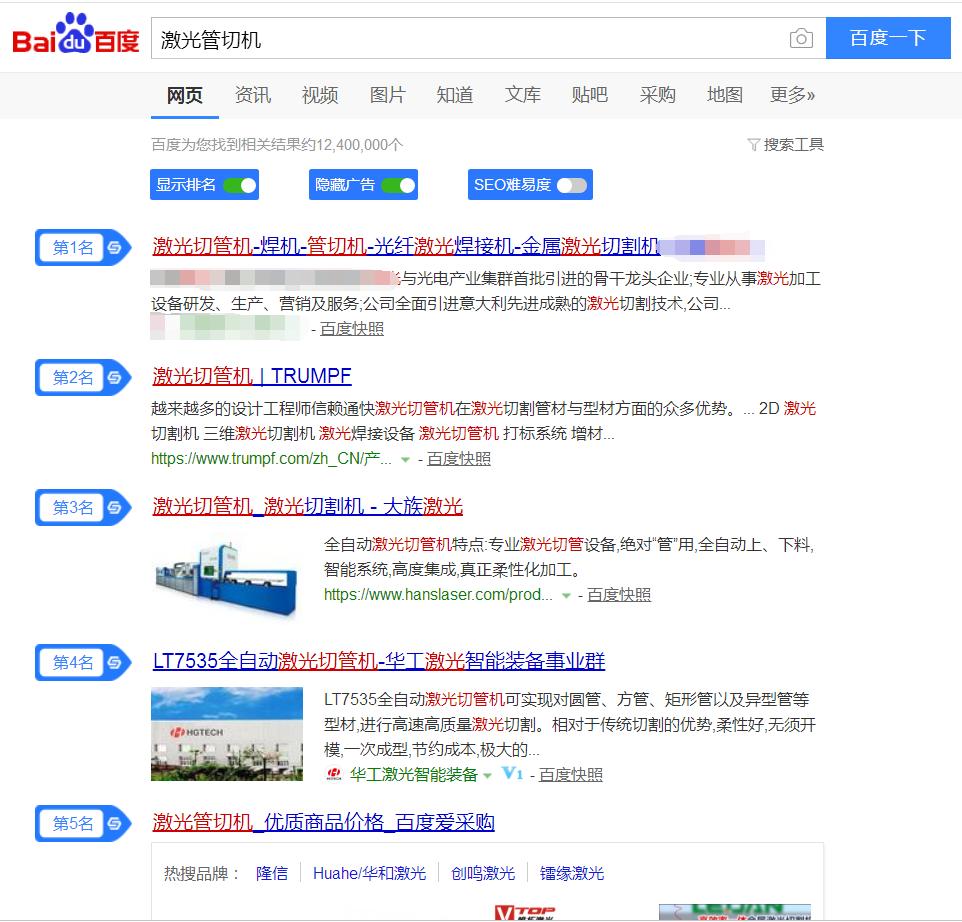This screenshot has width=962, height=922.
Task: Visit the trumpf.com URL link
Action: point(271,459)
